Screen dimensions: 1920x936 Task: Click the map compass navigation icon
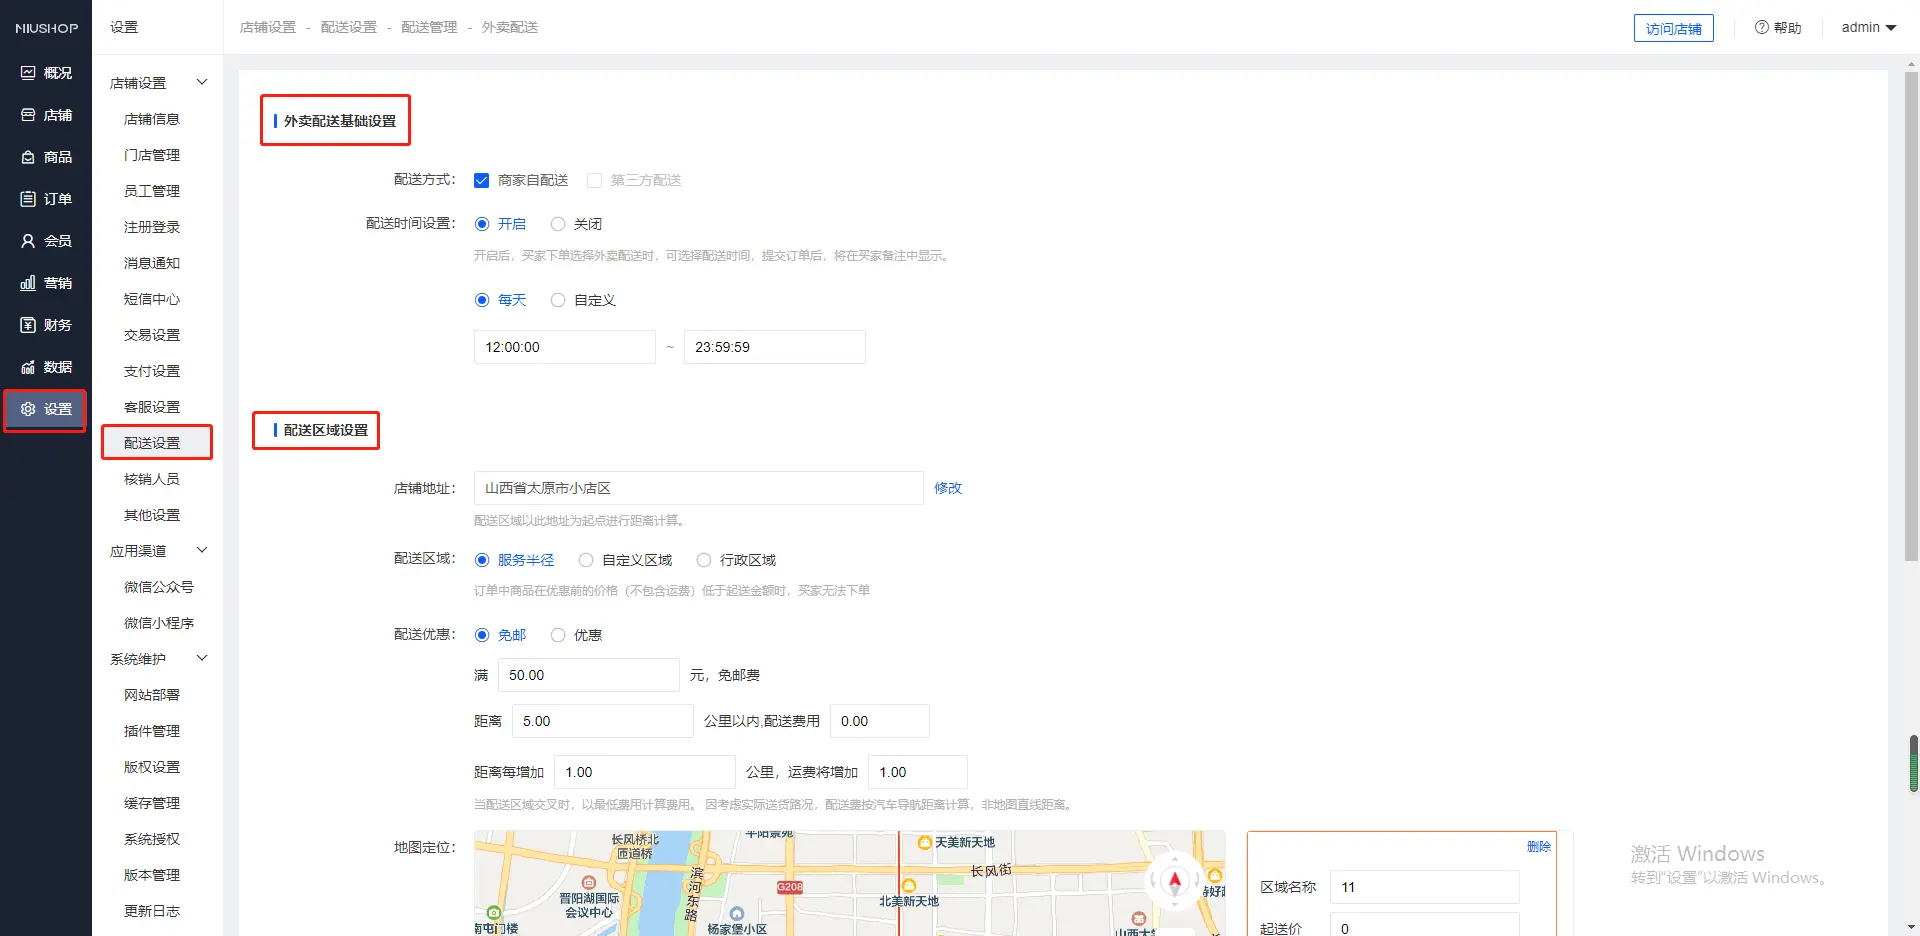coord(1175,880)
